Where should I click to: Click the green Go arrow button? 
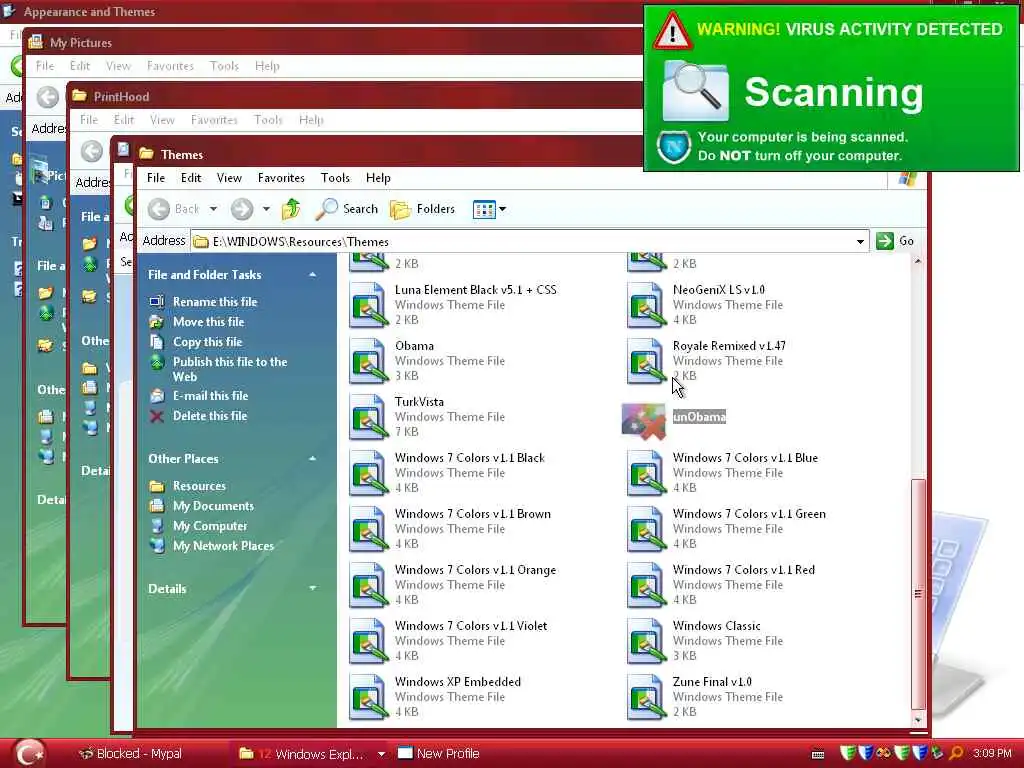click(x=885, y=241)
